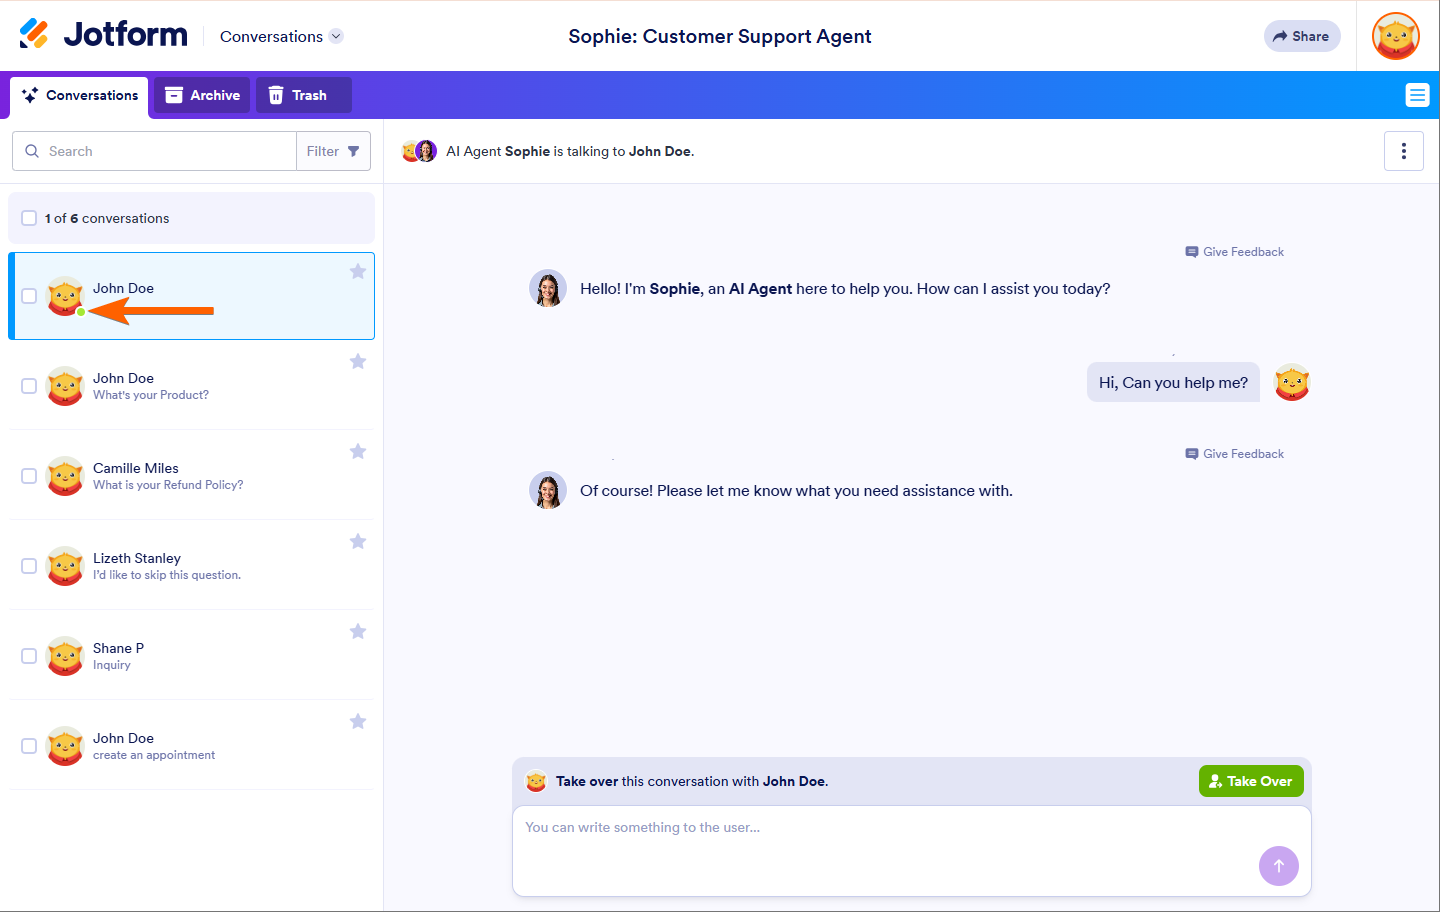Screen dimensions: 1440x912
Task: Open the three-dot conversation options menu
Action: 1404,151
